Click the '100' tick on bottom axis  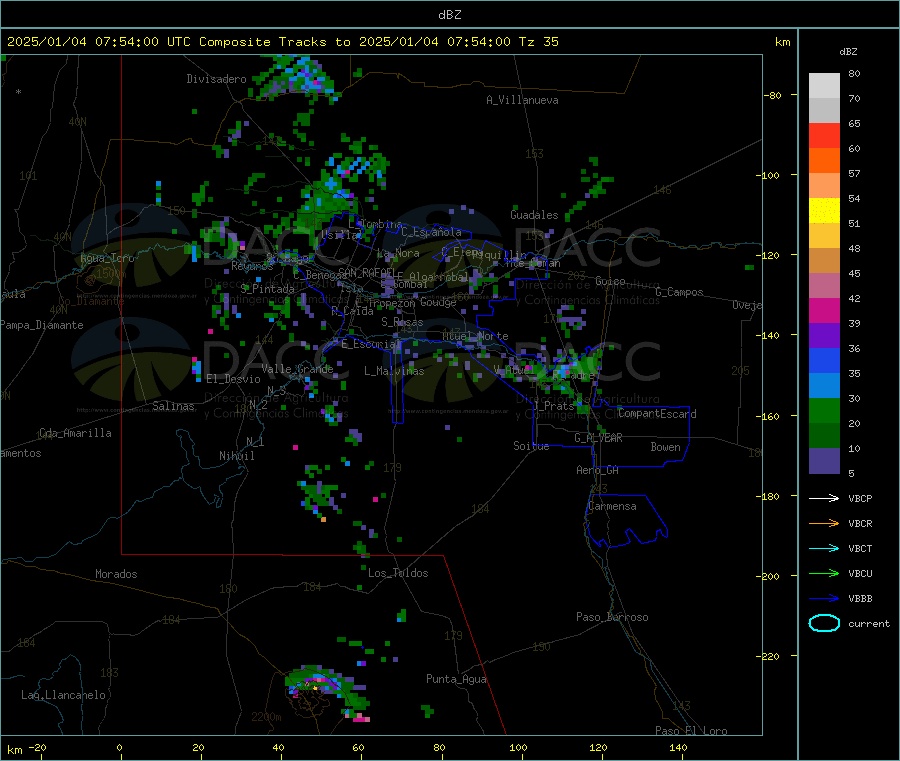click(x=518, y=747)
